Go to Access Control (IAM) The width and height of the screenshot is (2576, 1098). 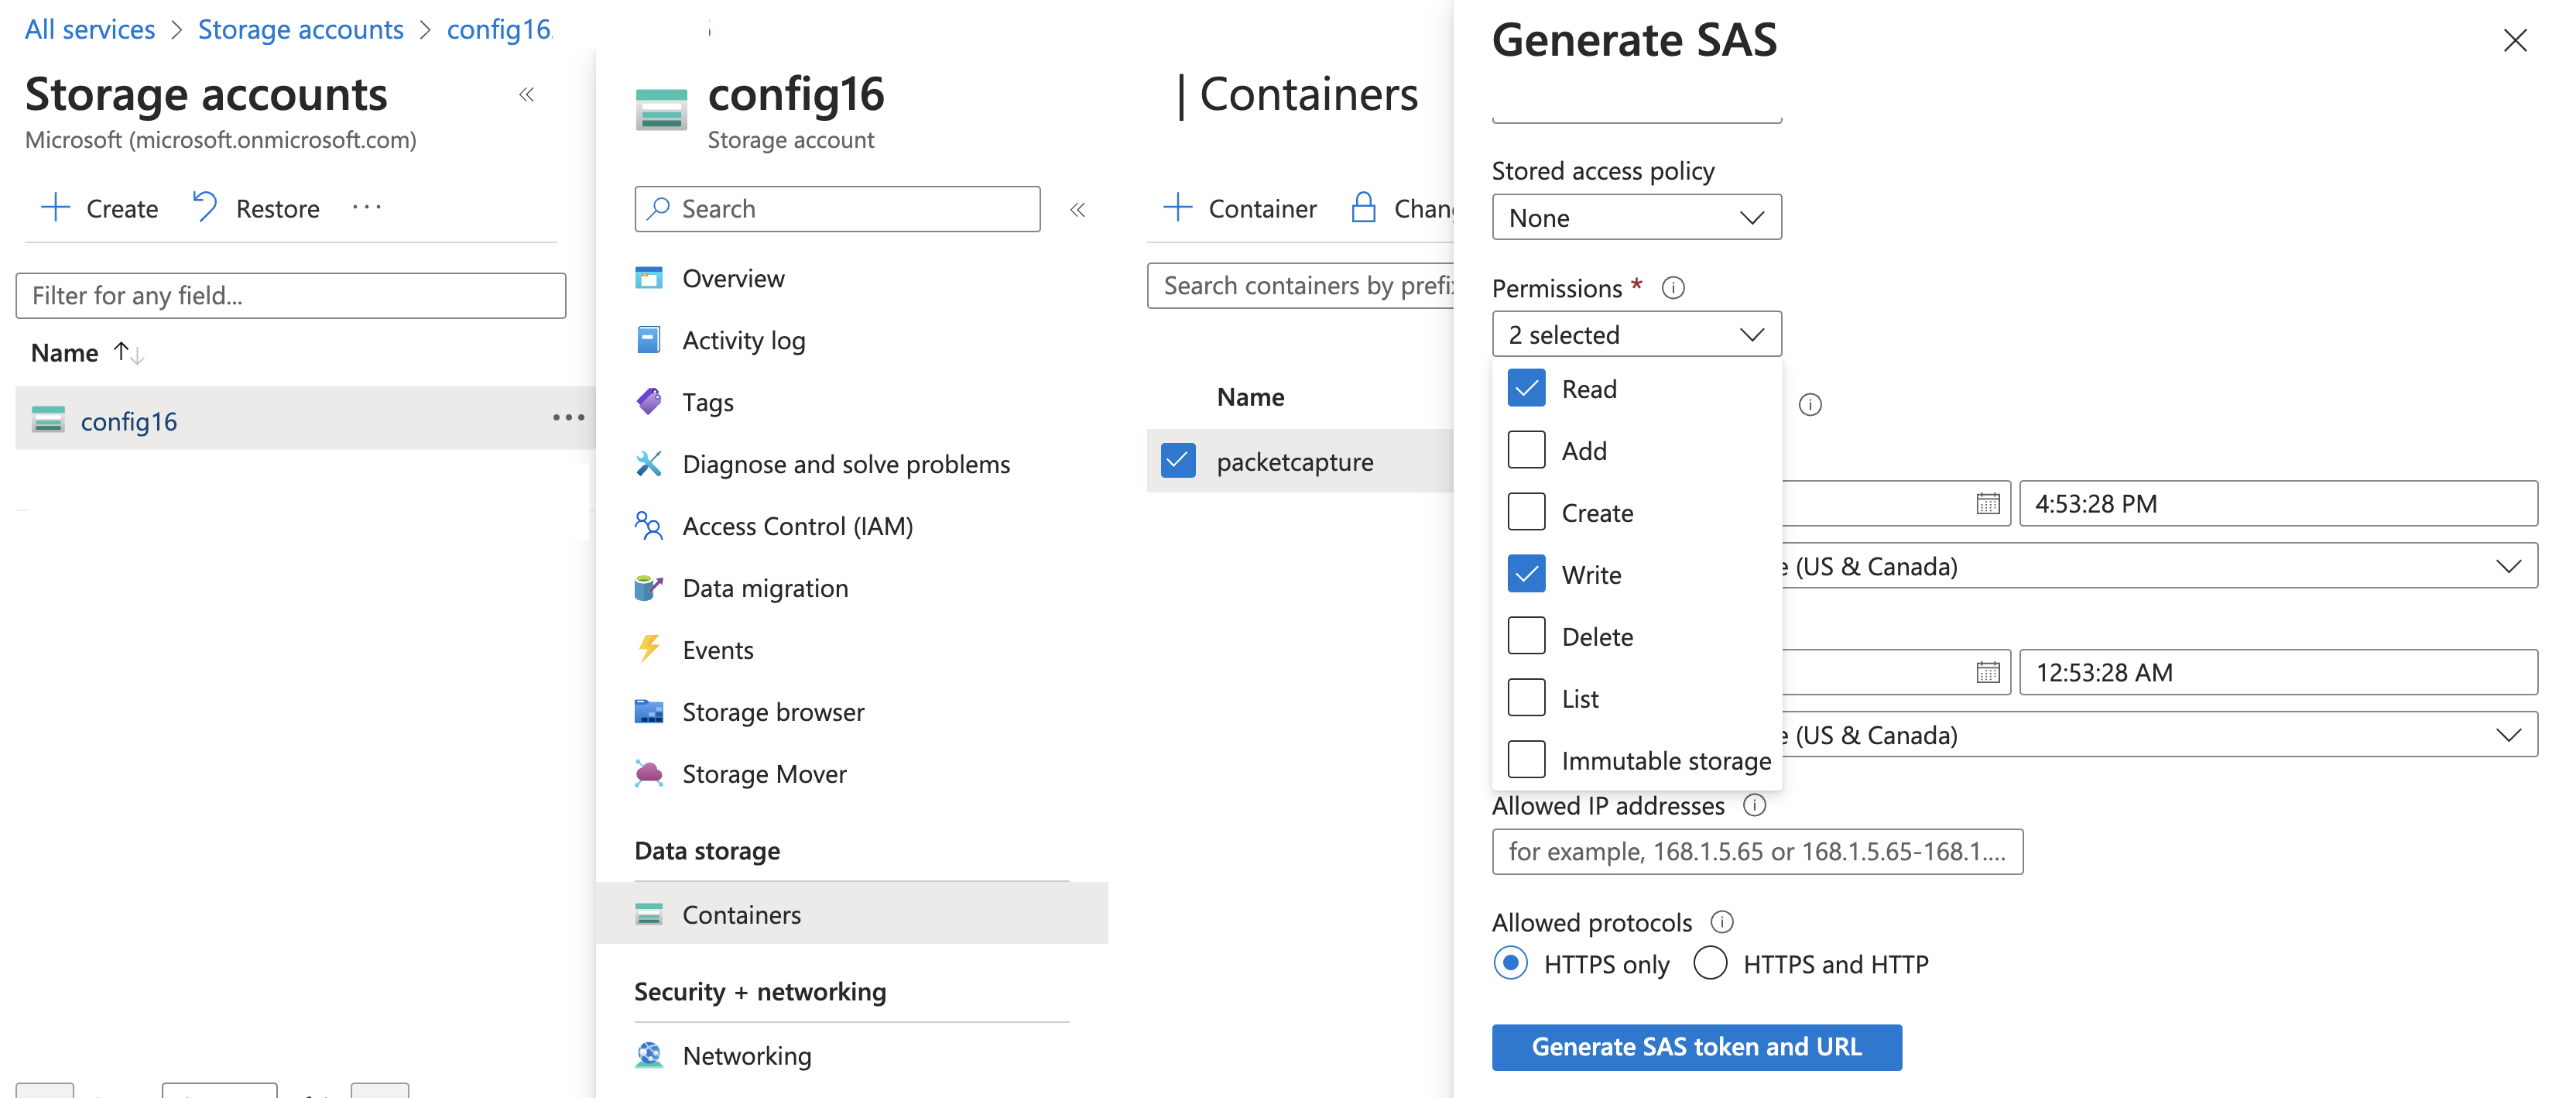coord(796,526)
